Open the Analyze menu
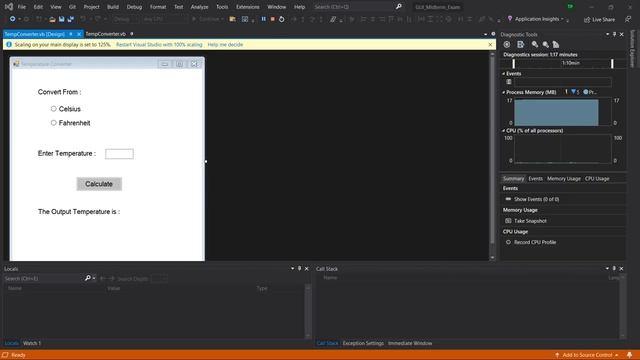 200,7
